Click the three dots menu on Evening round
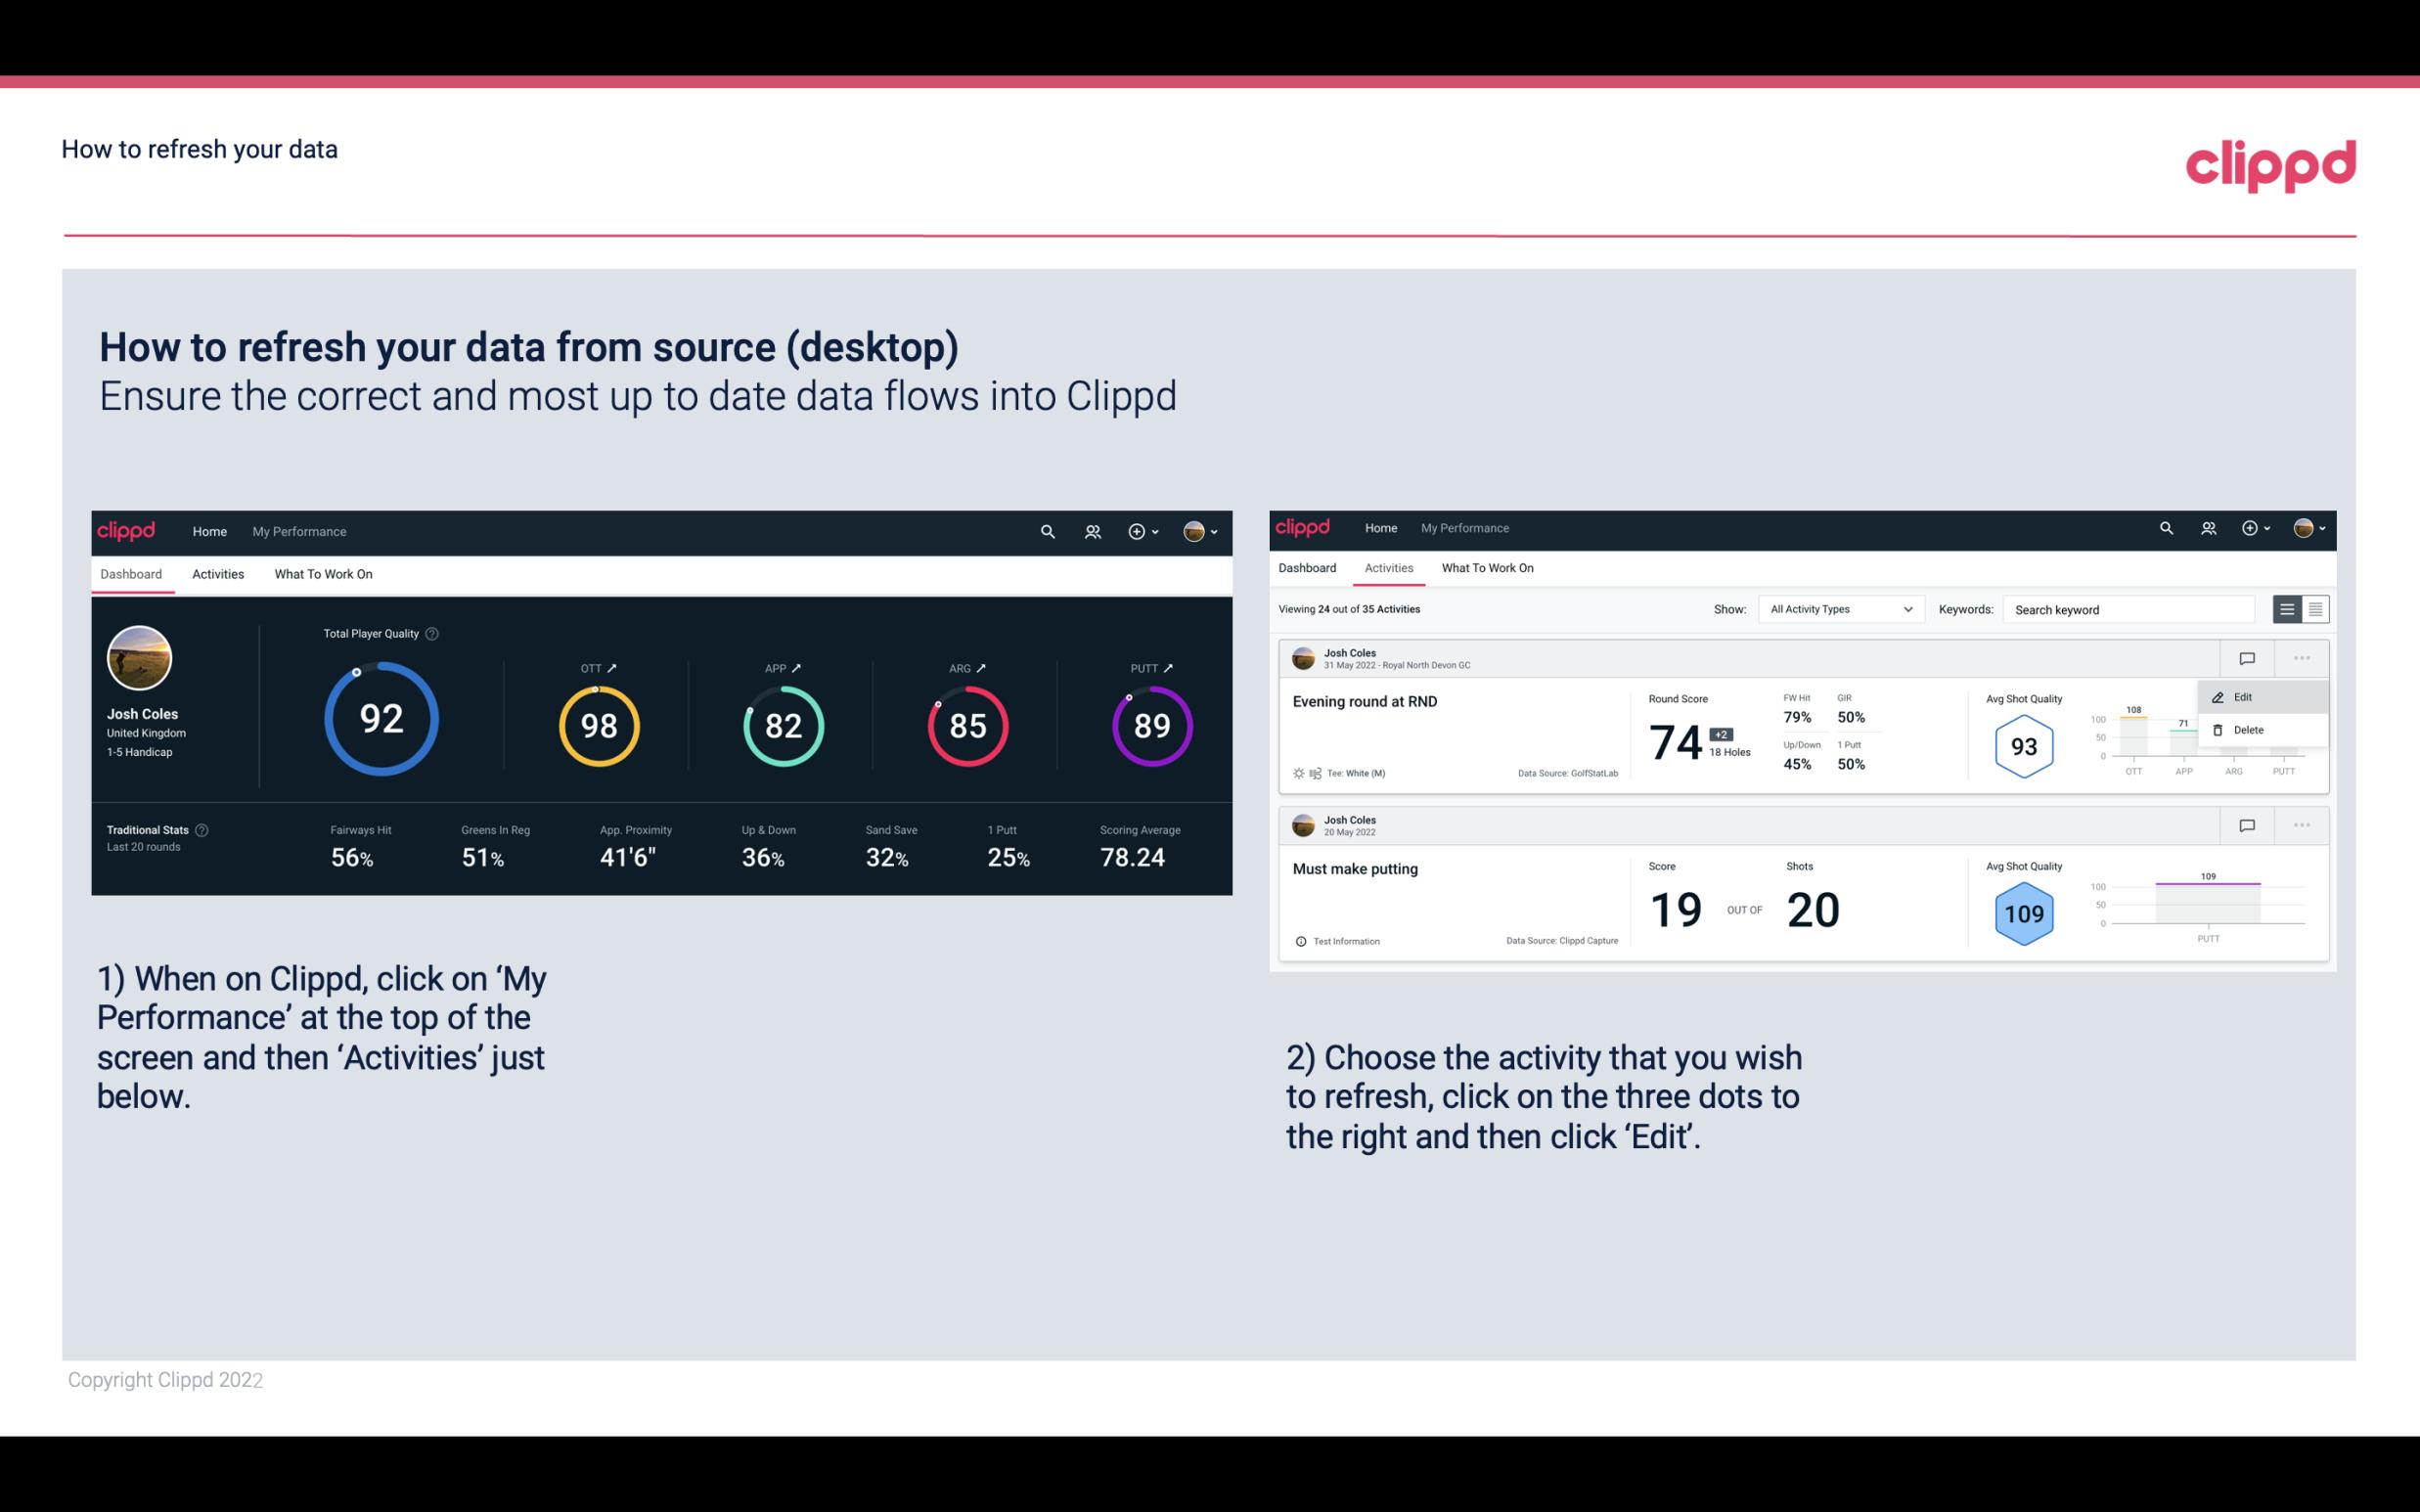Viewport: 2420px width, 1512px height. click(x=2300, y=656)
